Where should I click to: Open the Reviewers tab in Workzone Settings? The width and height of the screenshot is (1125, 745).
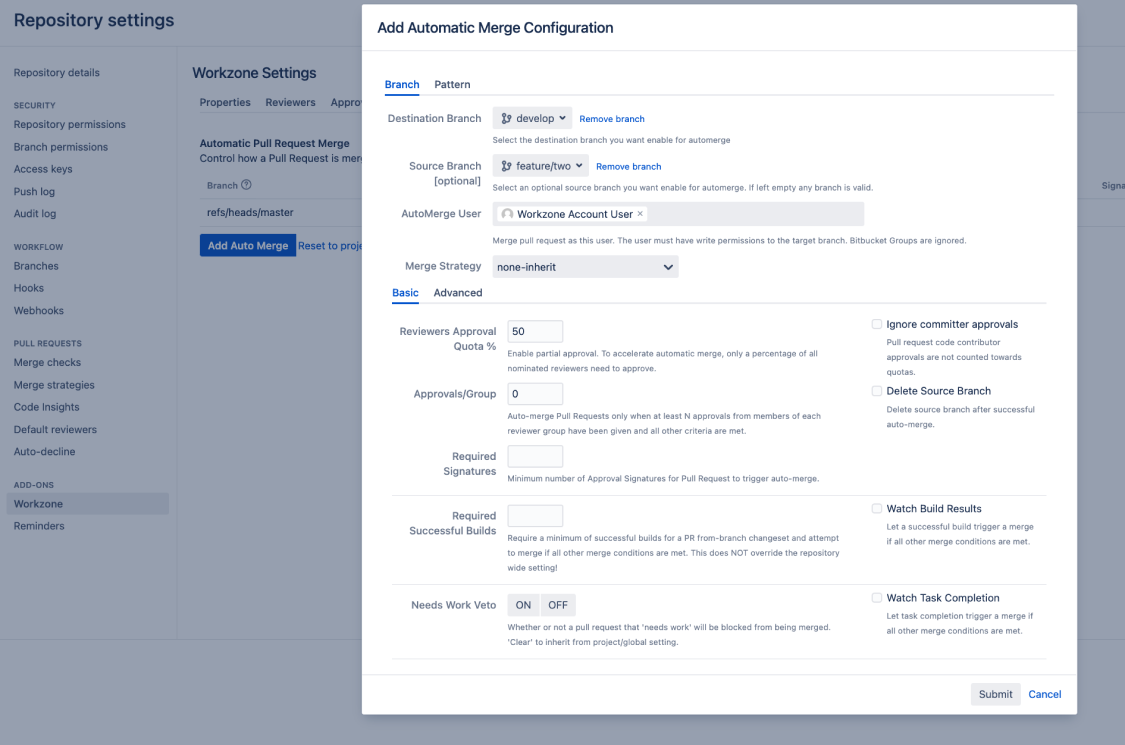291,103
